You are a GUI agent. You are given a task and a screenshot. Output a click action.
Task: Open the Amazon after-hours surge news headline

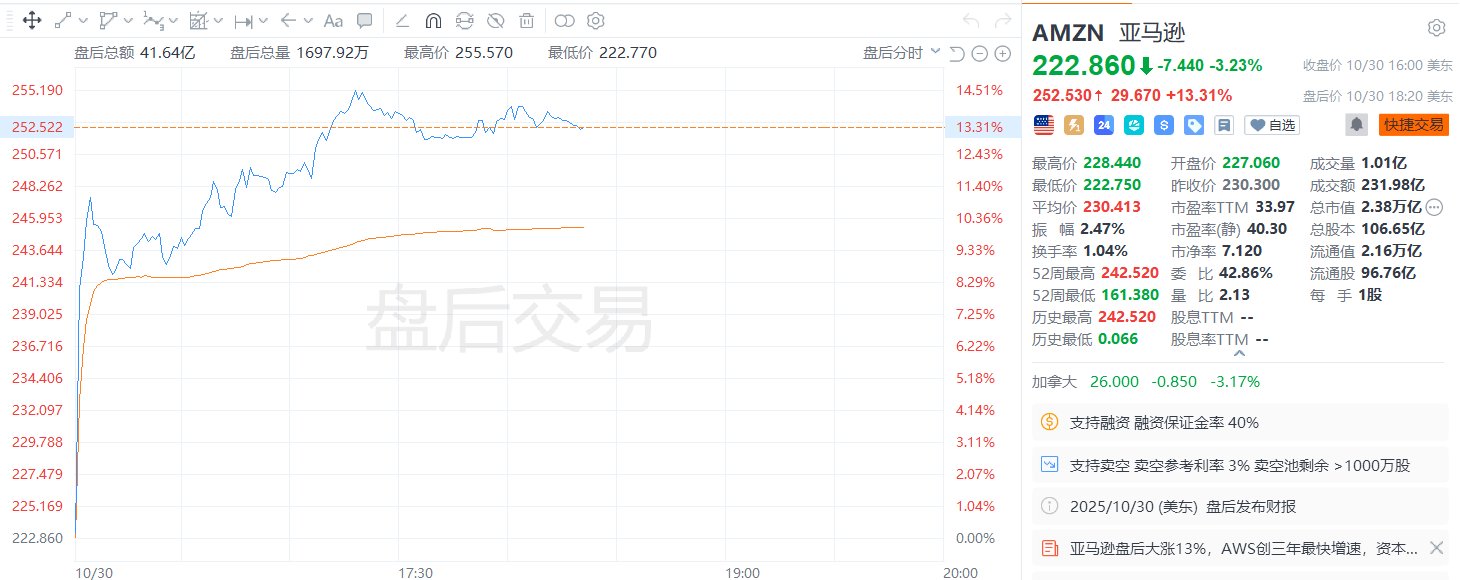(x=1243, y=548)
